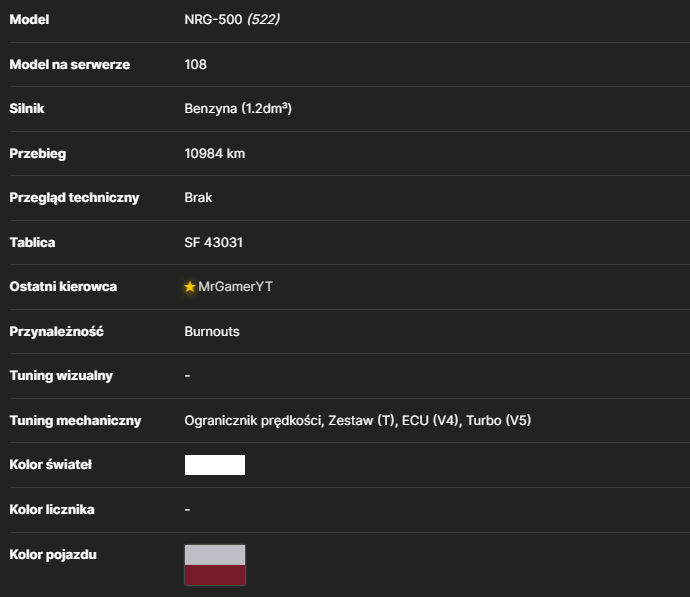This screenshot has height=597, width=690.
Task: Click the gold star icon beside MrGamerYT
Action: (x=190, y=287)
